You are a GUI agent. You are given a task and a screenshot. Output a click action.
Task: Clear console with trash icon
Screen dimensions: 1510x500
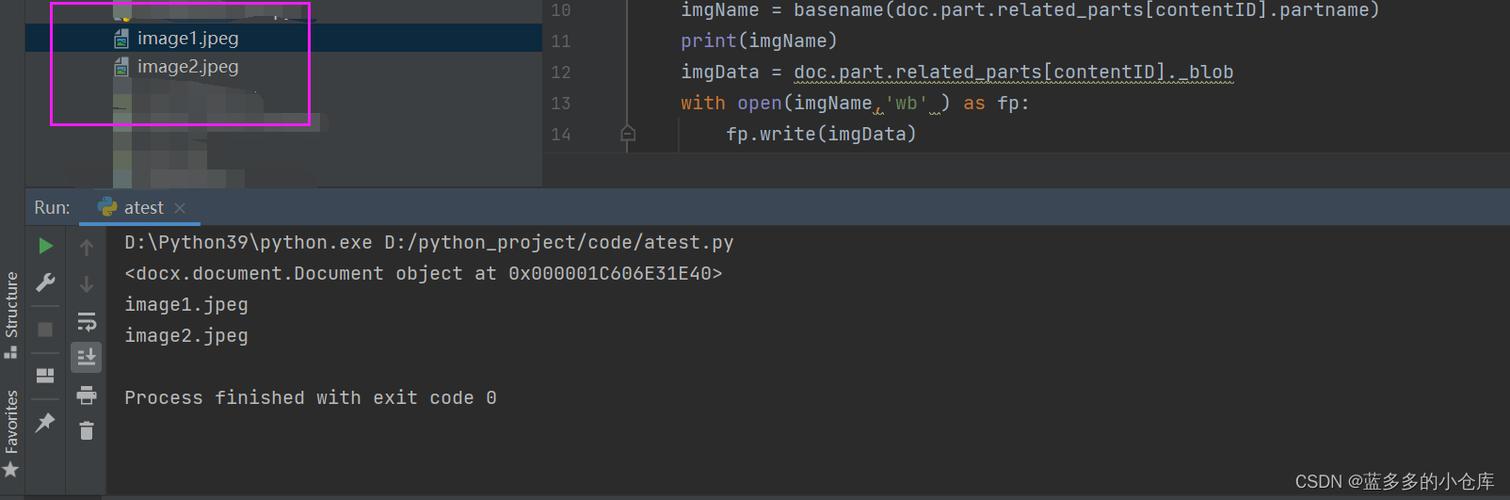[x=87, y=430]
